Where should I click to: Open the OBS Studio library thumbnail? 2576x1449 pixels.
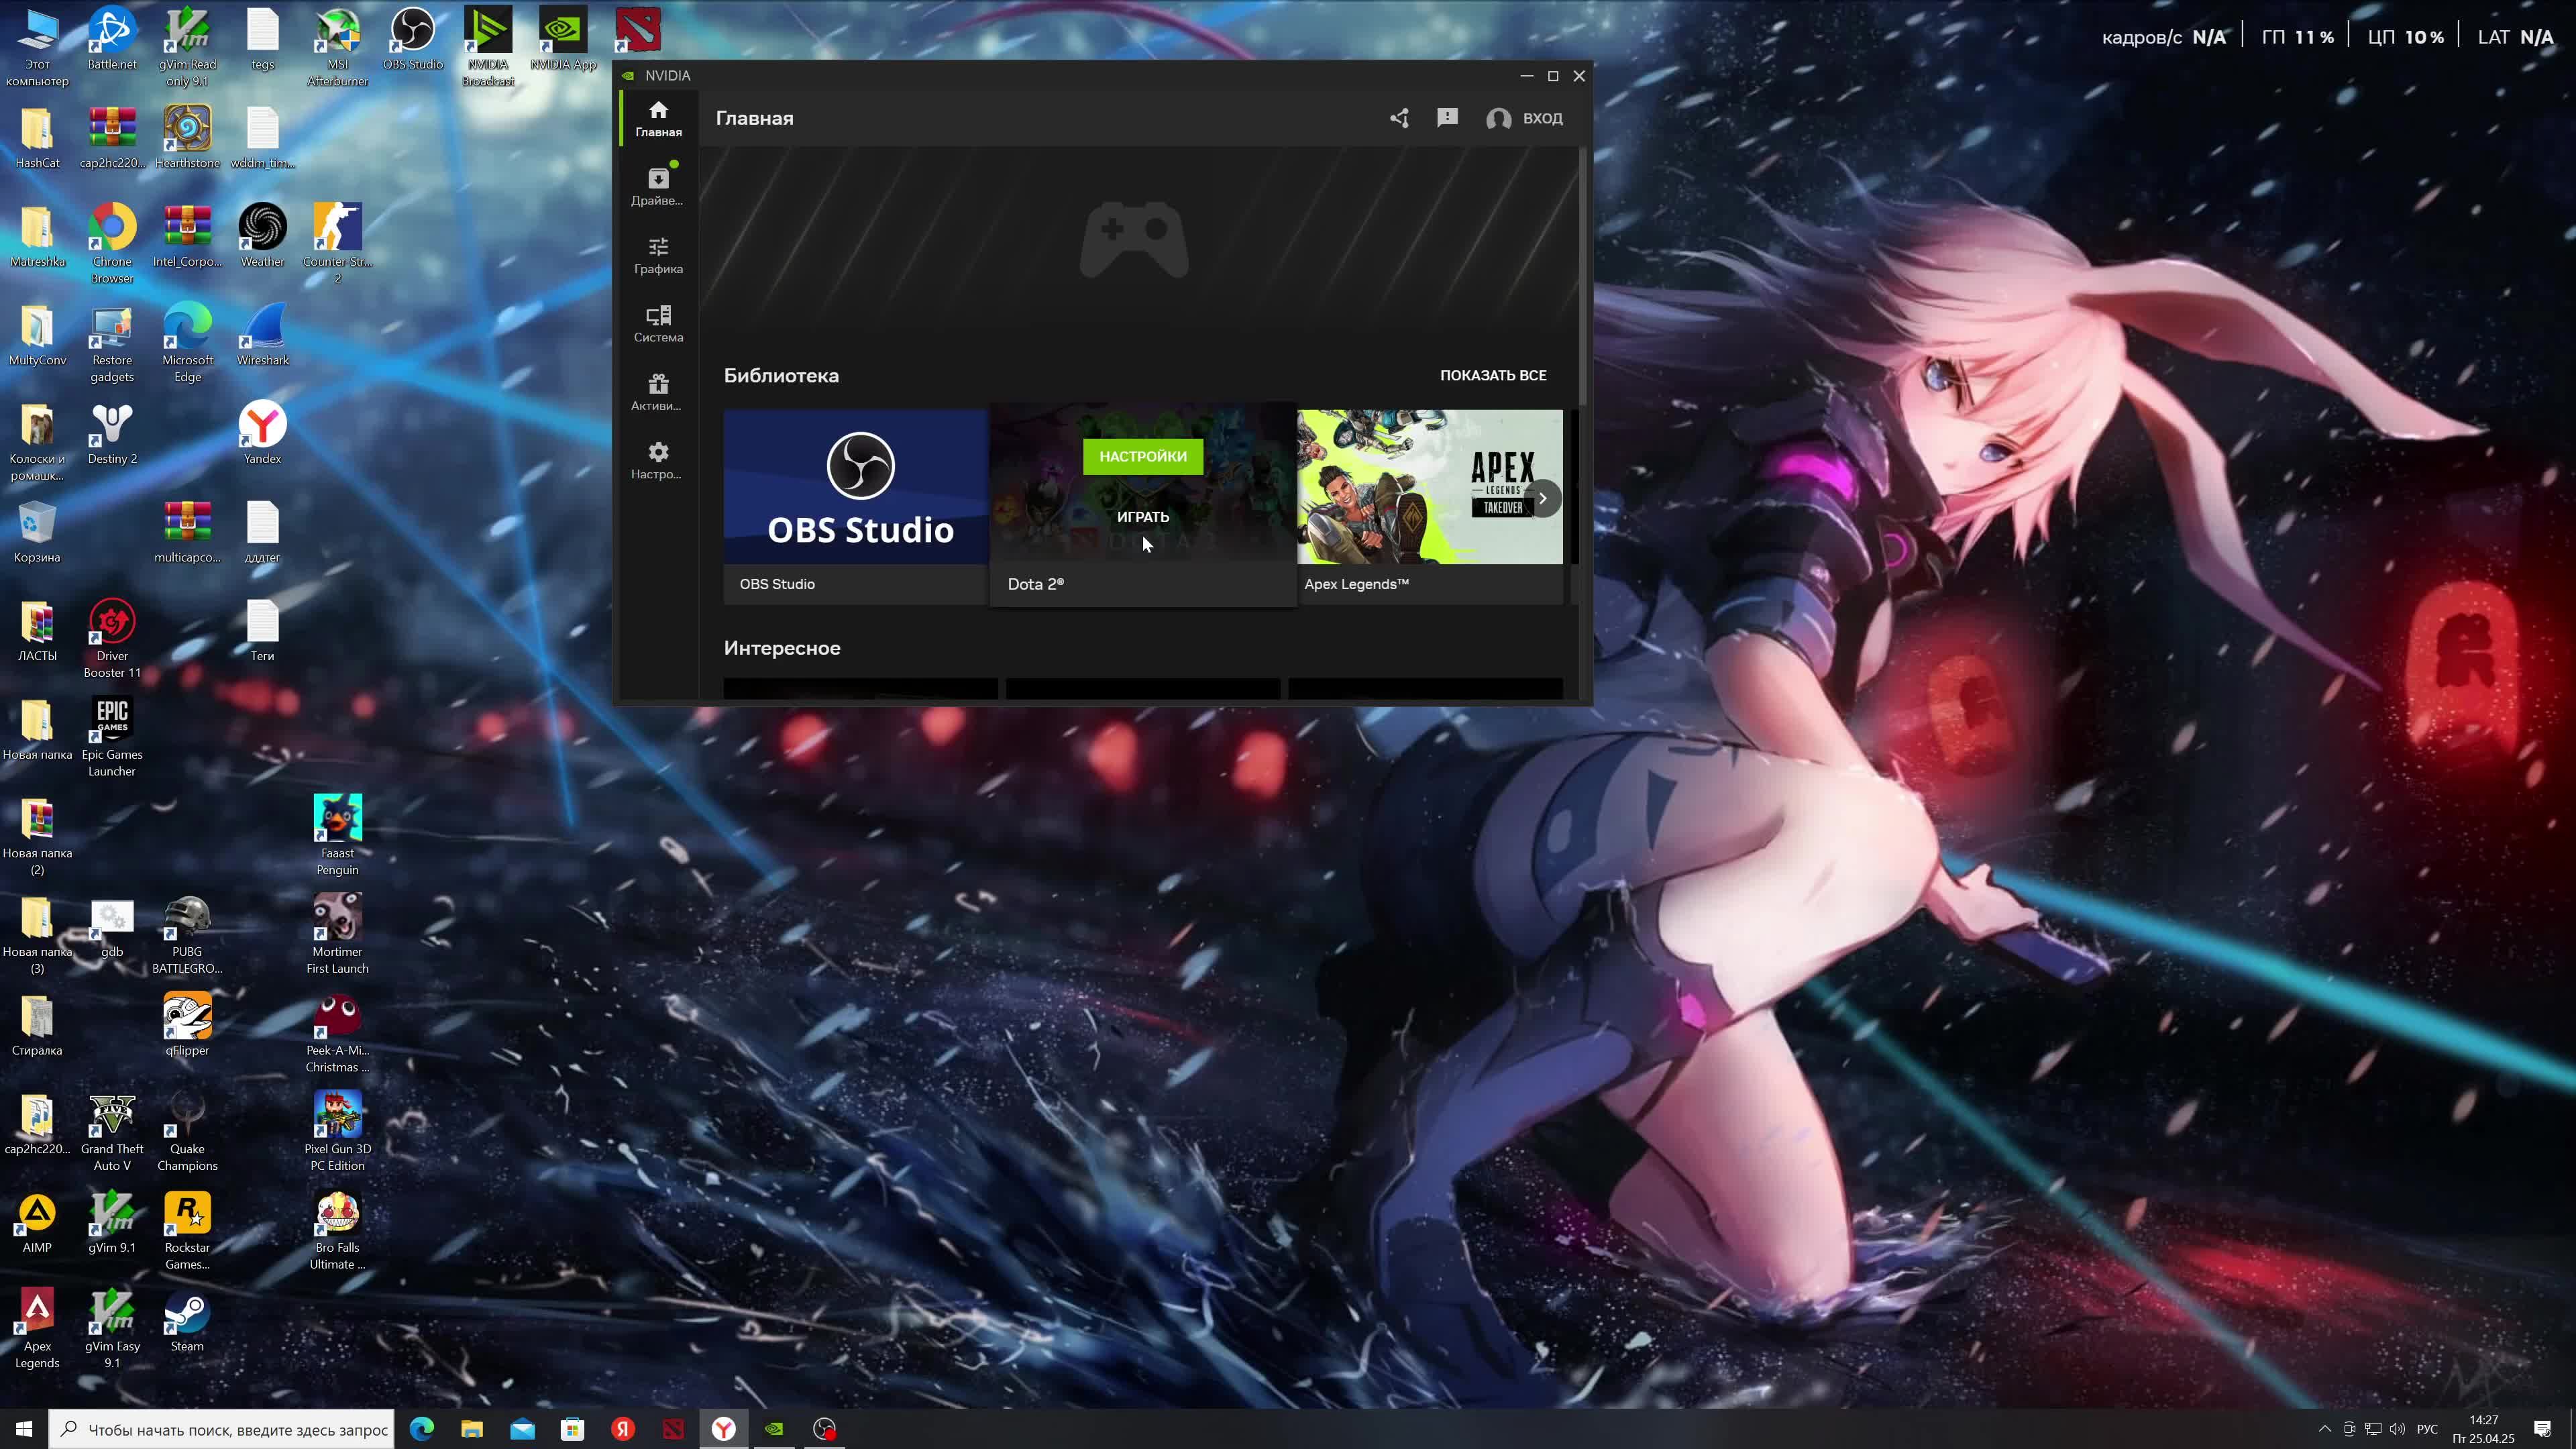(856, 487)
